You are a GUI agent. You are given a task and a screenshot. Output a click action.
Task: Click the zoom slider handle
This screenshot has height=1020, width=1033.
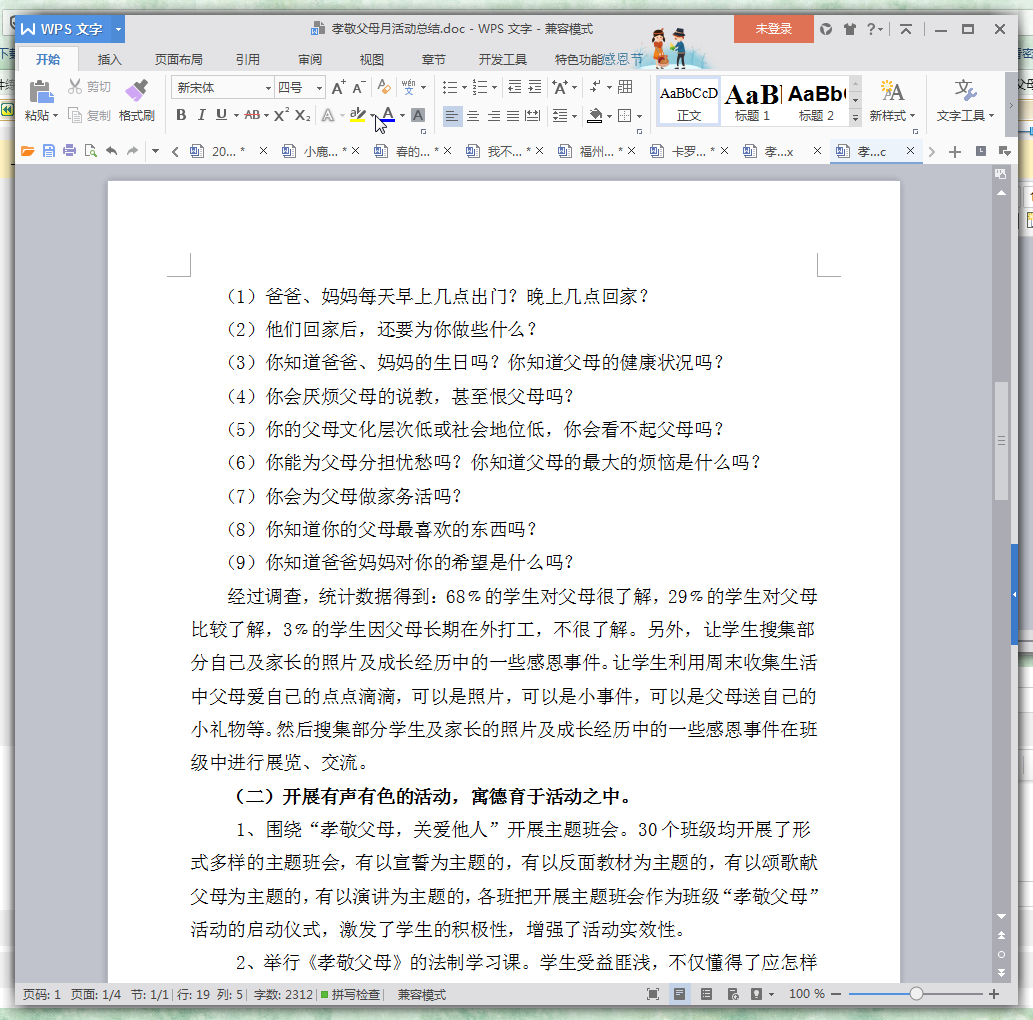click(916, 994)
